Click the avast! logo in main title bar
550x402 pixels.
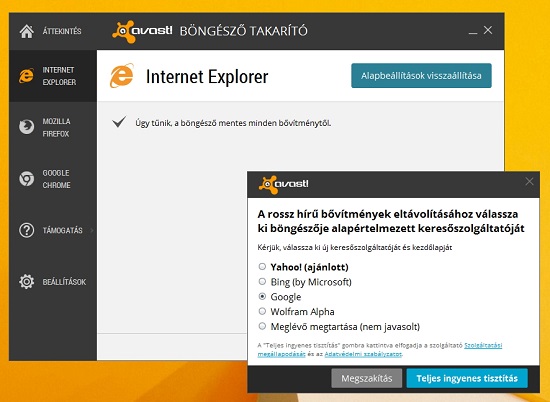tap(142, 31)
